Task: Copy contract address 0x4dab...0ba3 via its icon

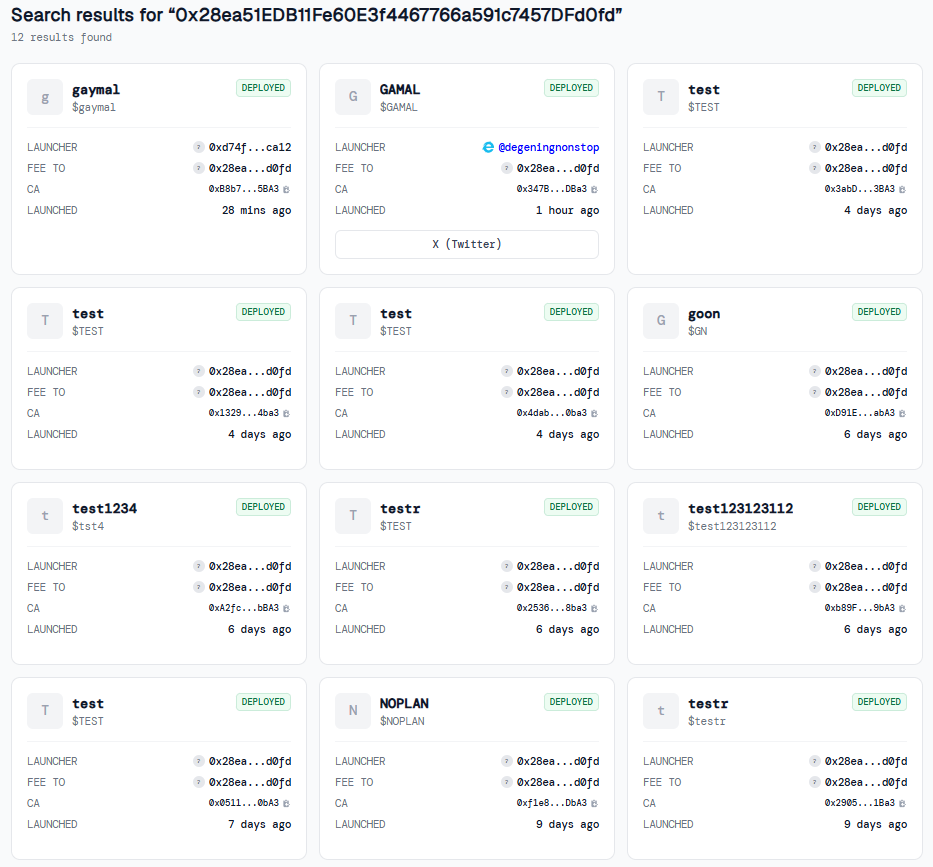Action: point(594,413)
